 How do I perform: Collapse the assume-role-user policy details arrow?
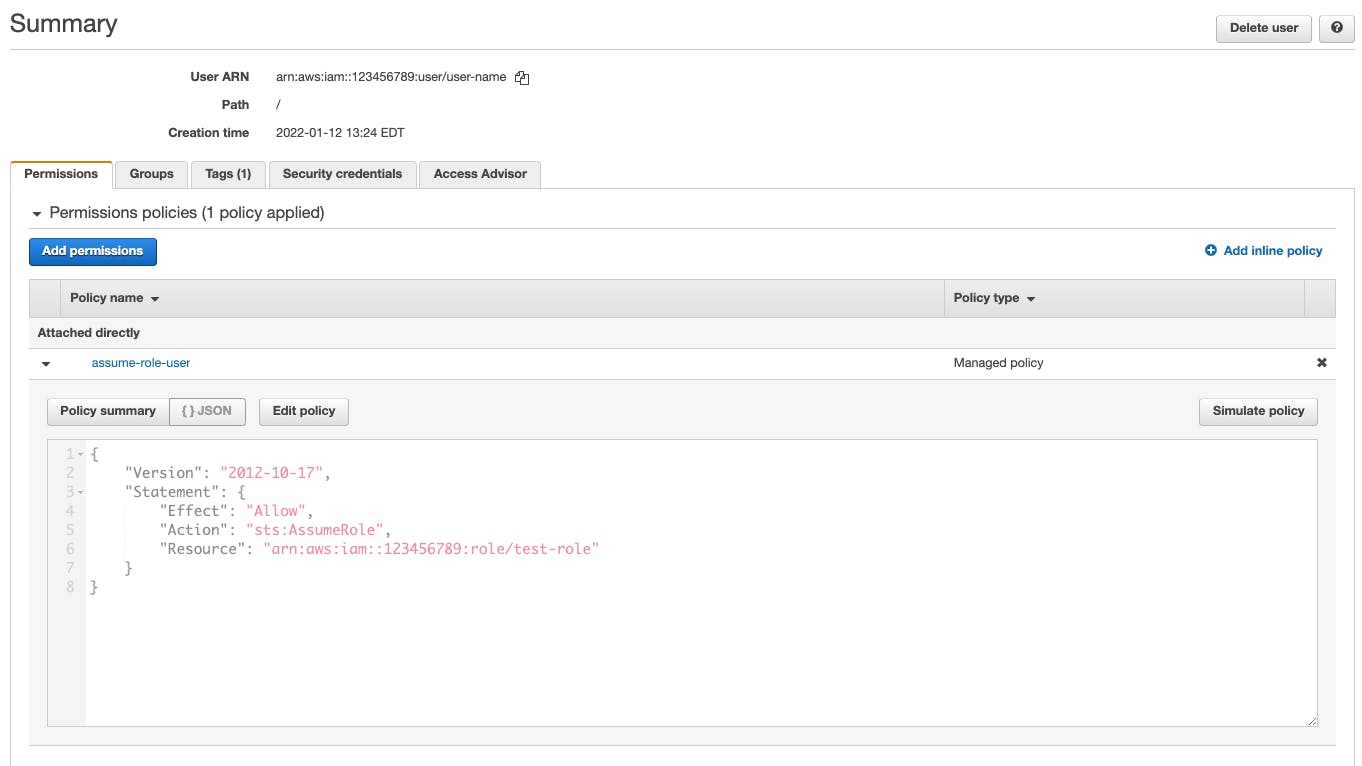(x=45, y=363)
